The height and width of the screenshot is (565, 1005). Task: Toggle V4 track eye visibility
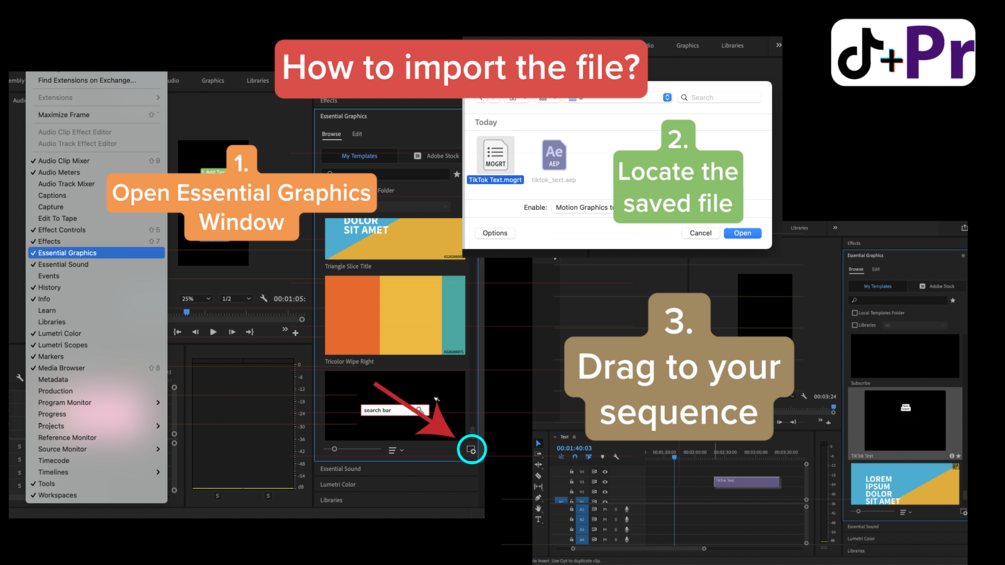[x=604, y=471]
